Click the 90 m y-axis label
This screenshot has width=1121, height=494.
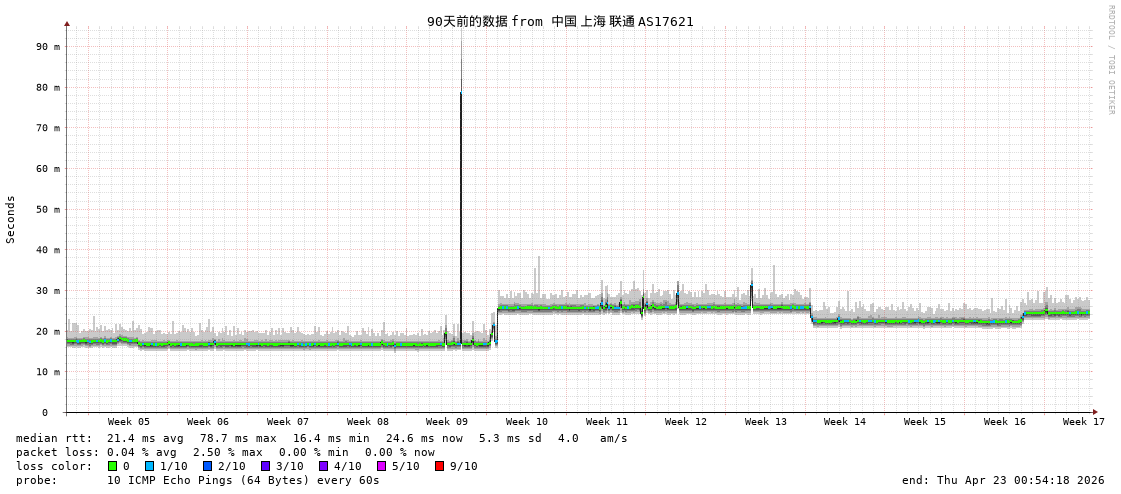tap(48, 46)
